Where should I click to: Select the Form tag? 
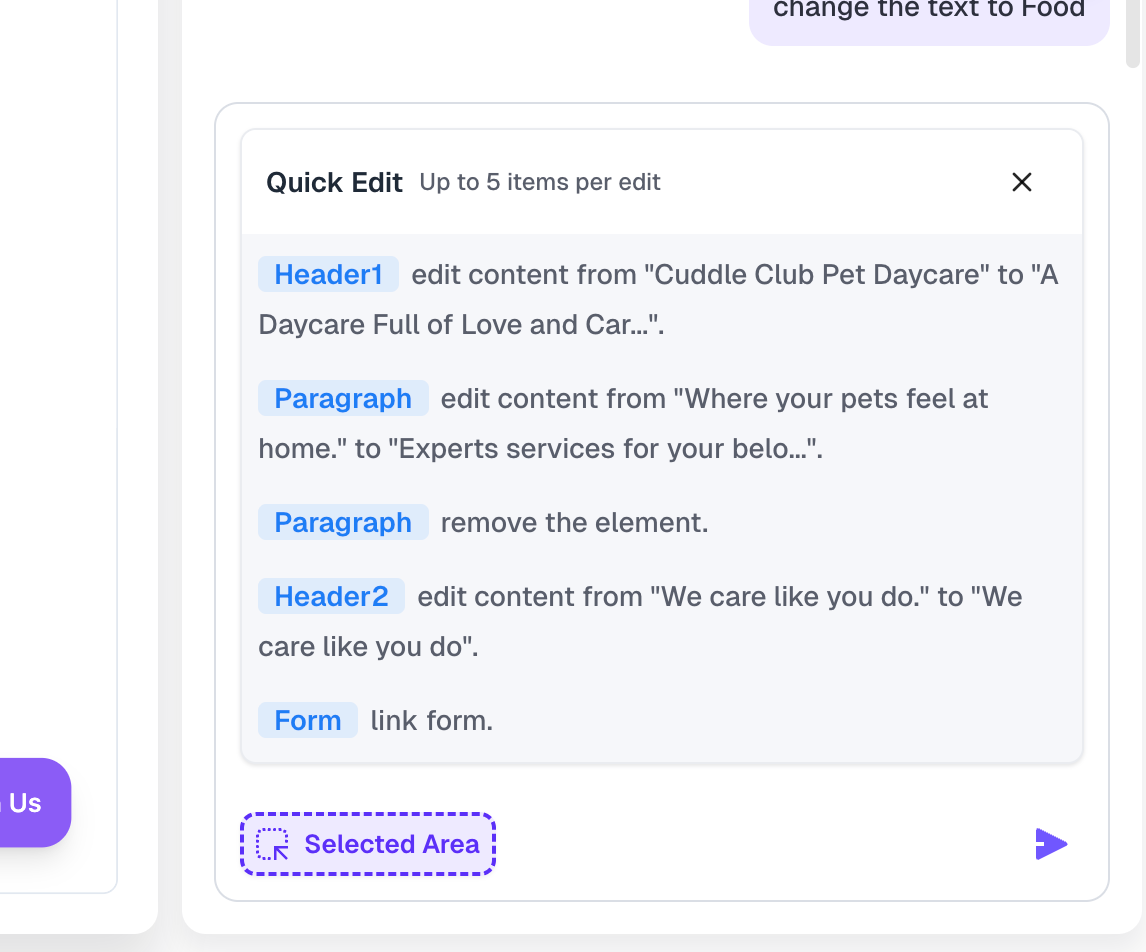(308, 721)
